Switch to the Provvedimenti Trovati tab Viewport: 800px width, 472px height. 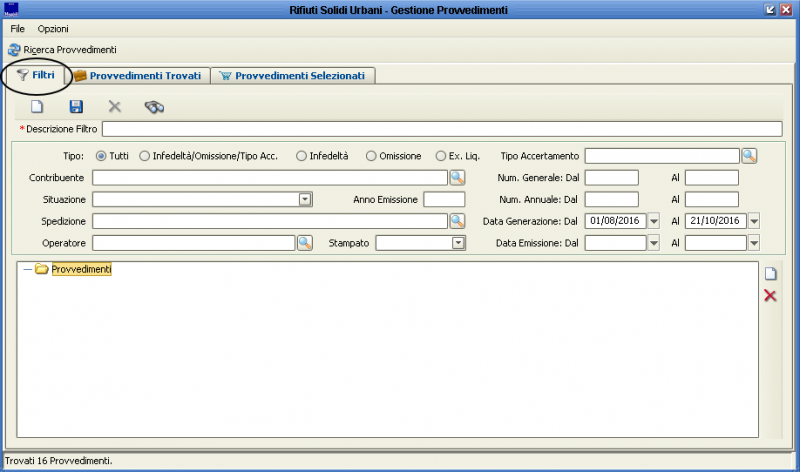tap(138, 76)
